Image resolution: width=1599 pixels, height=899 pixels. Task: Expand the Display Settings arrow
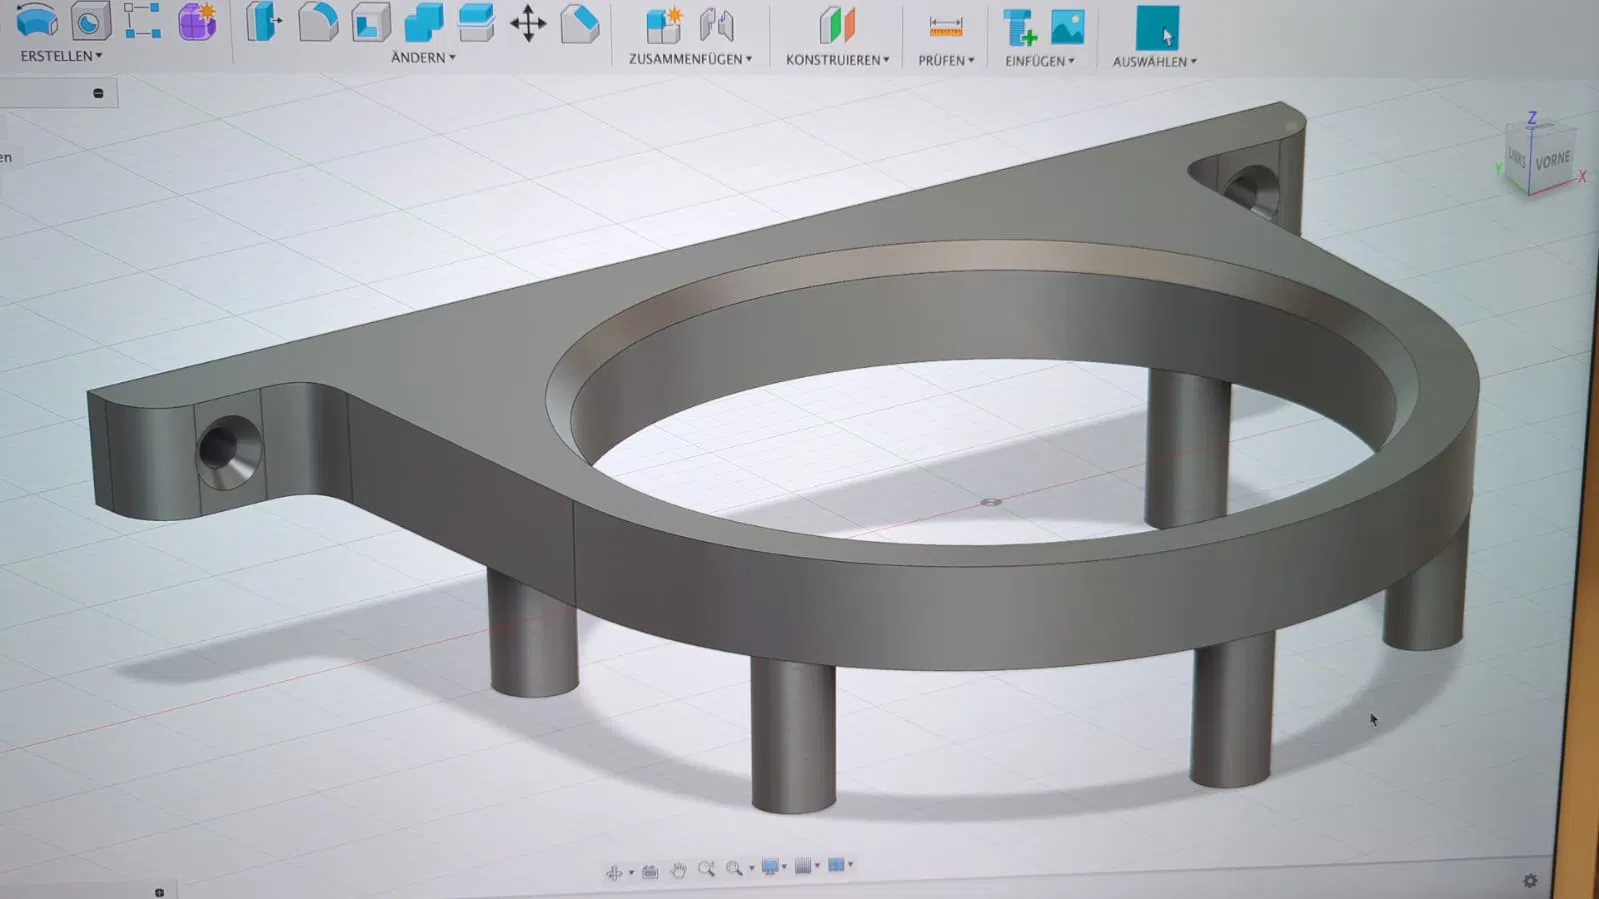pyautogui.click(x=784, y=867)
